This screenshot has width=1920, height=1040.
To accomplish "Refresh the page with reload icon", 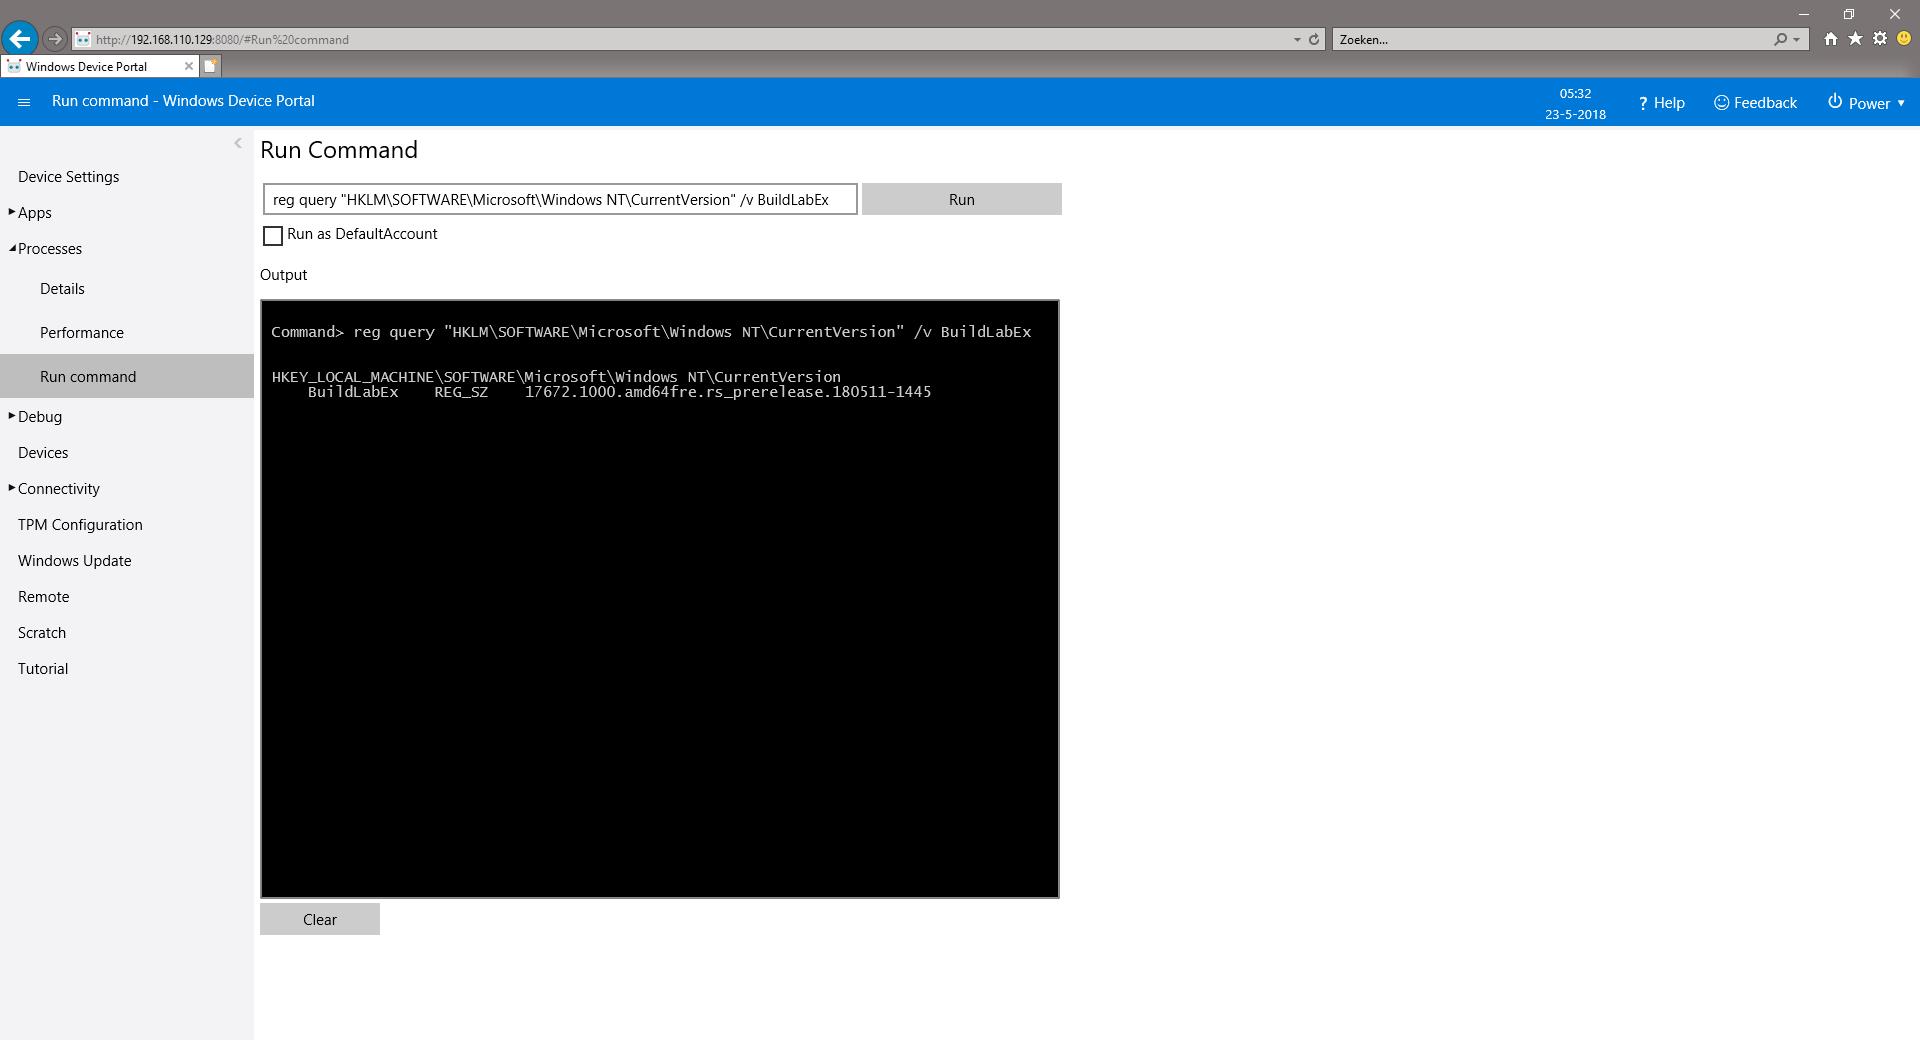I will (x=1314, y=39).
